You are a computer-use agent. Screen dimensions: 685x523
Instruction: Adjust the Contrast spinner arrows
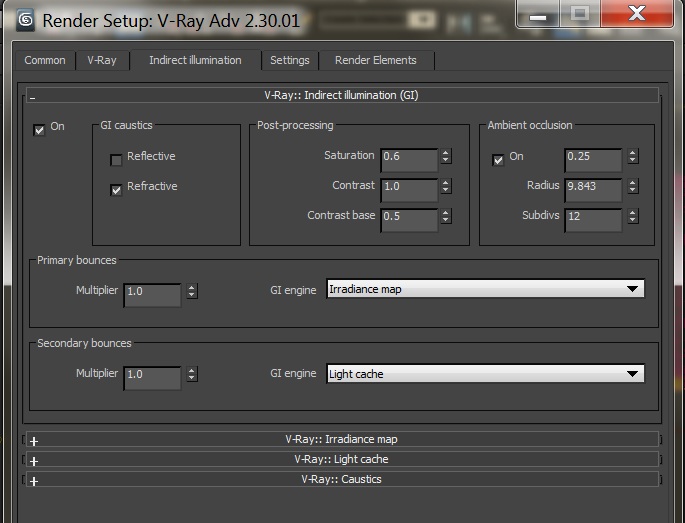coord(446,186)
